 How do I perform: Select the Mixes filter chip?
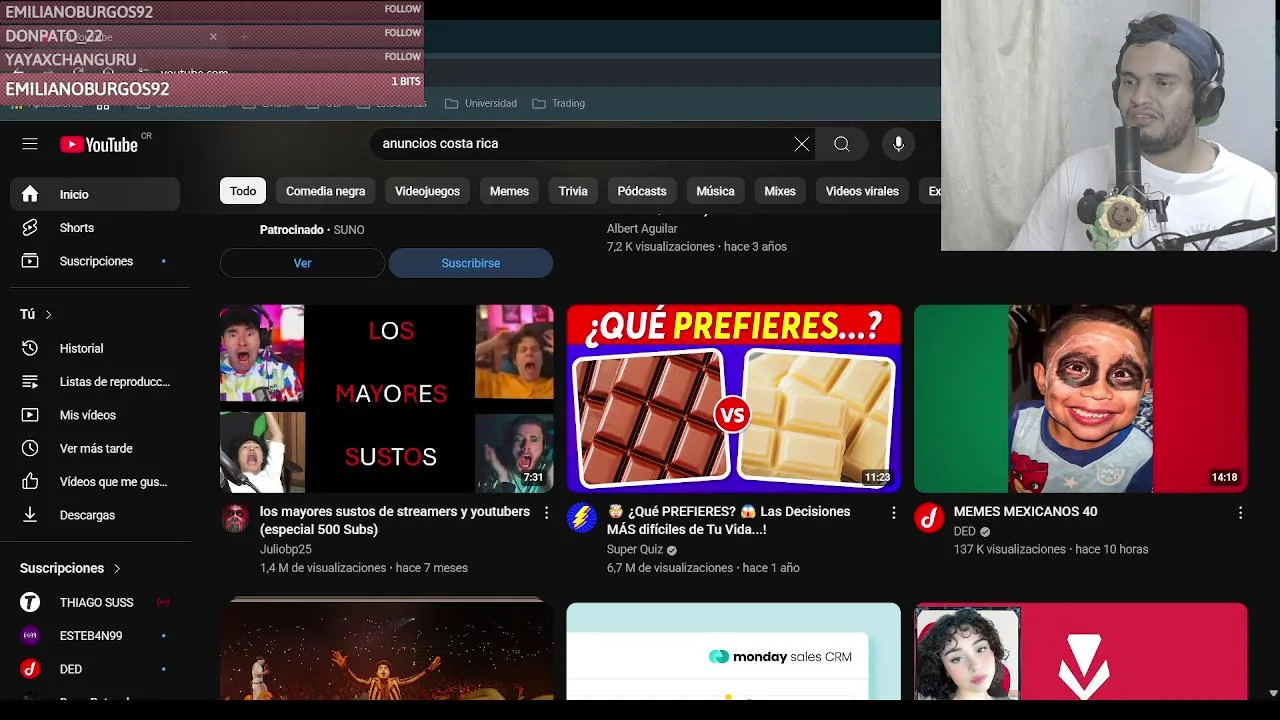(x=780, y=191)
